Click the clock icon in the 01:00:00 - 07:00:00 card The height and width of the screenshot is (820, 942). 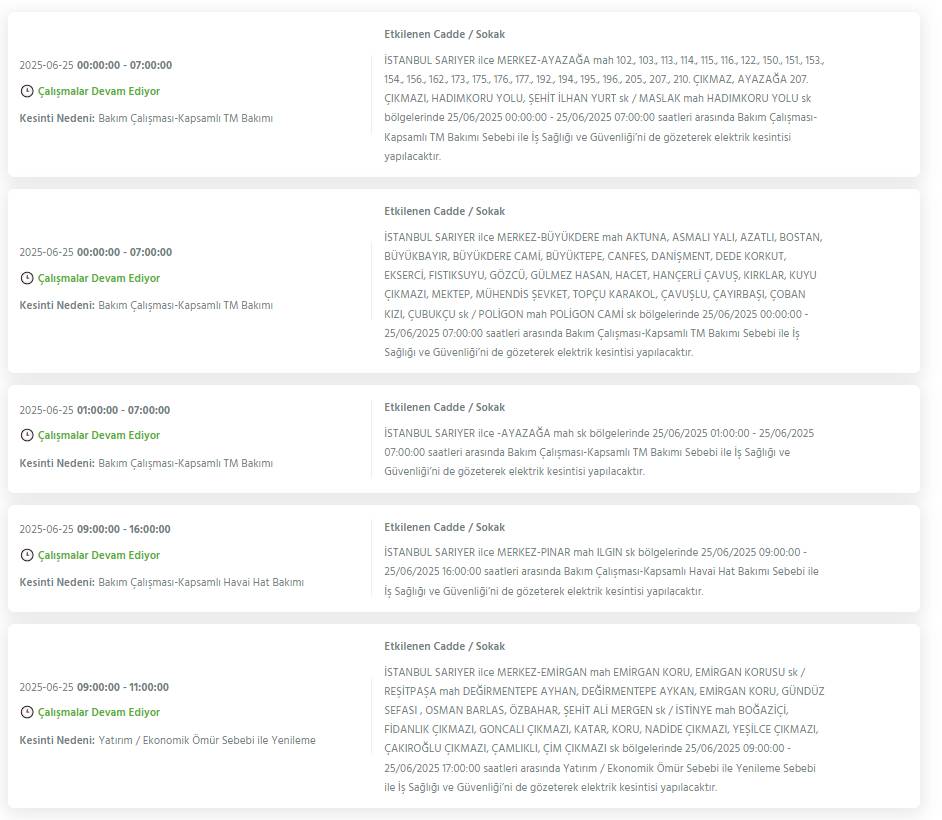click(27, 435)
